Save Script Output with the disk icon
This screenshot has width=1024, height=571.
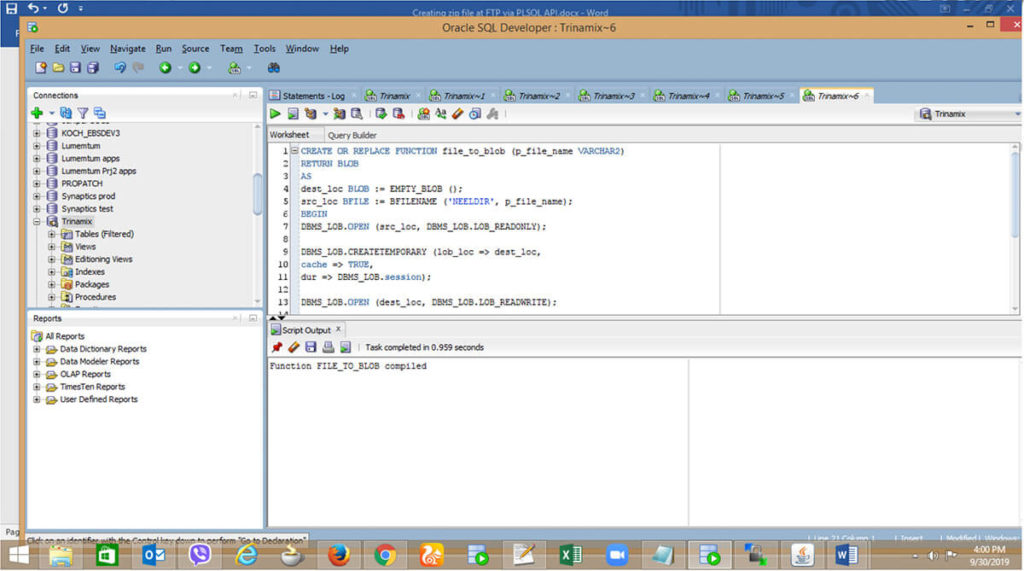[x=311, y=347]
